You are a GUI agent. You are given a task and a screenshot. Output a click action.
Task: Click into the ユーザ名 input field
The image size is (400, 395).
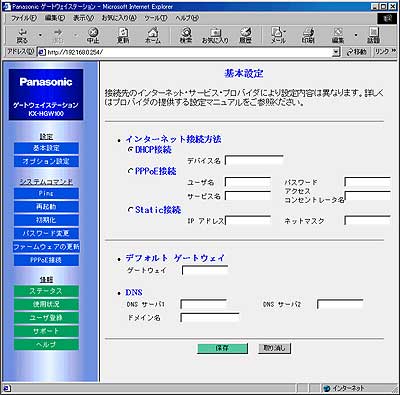coord(248,182)
